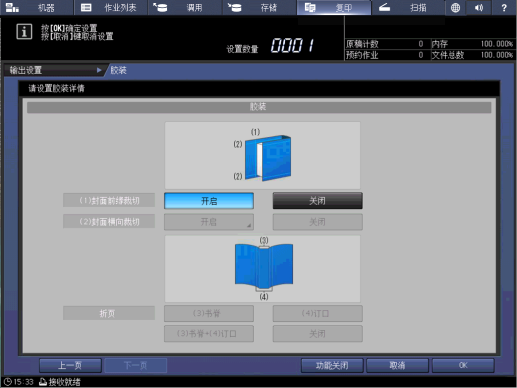
Task: Turn cover fore-edge trimming 关闭 off
Action: point(317,201)
